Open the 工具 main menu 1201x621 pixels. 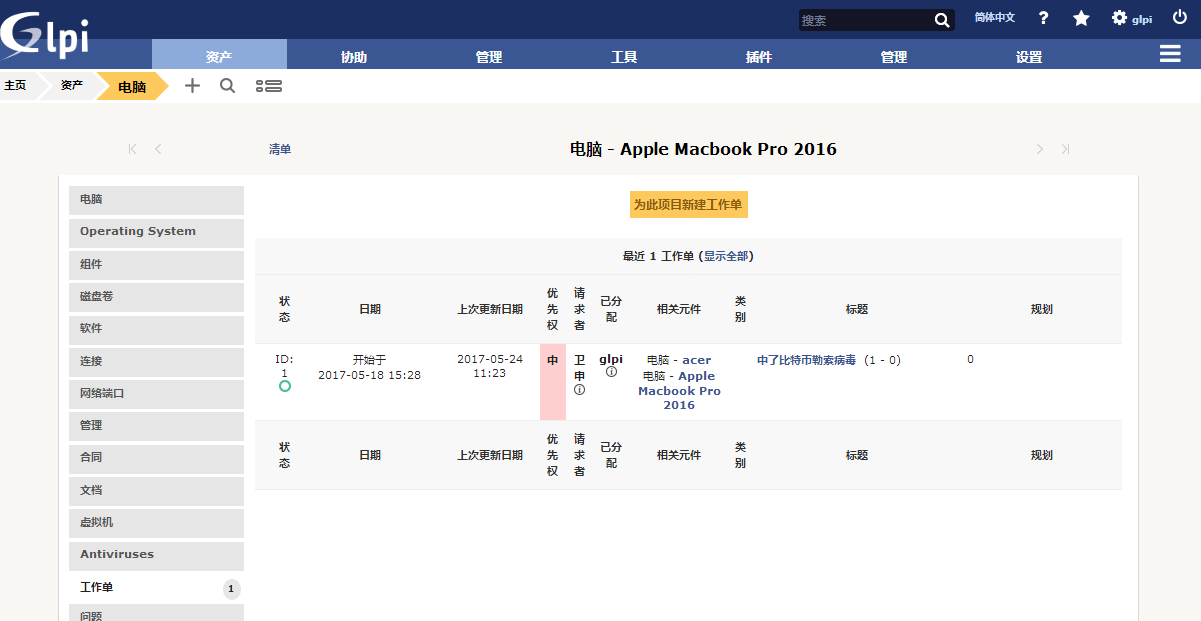pyautogui.click(x=624, y=57)
